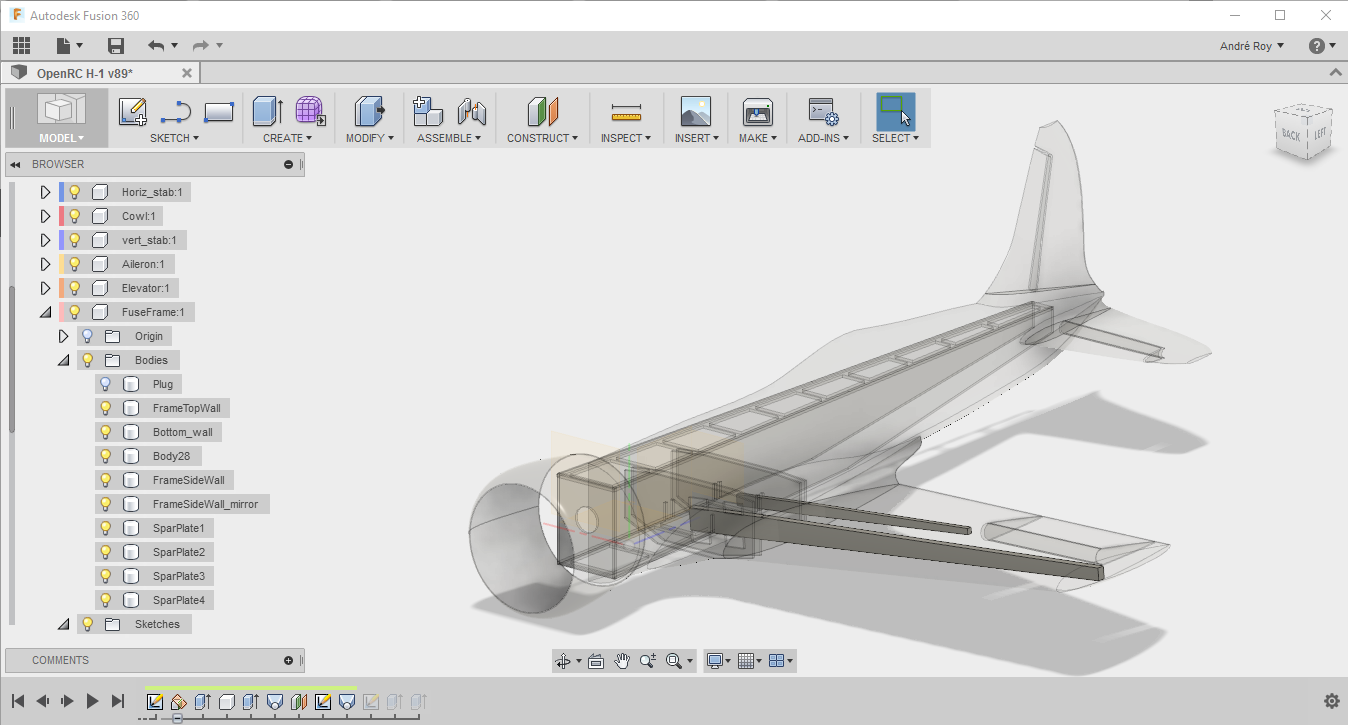The height and width of the screenshot is (725, 1348).
Task: Click the timeline settings gear icon
Action: [x=1331, y=701]
